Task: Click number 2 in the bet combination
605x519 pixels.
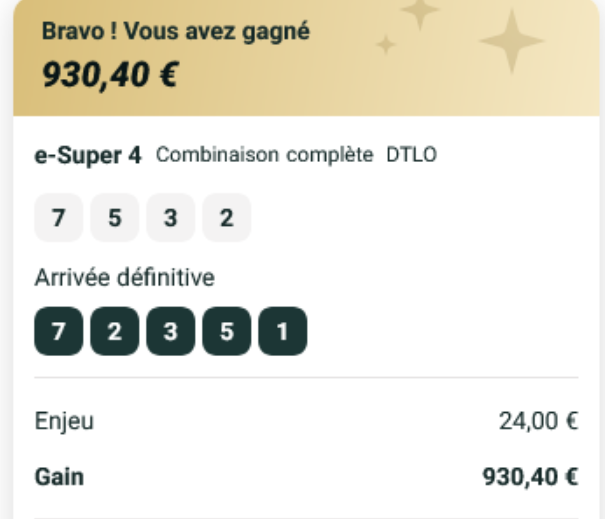Action: click(226, 218)
